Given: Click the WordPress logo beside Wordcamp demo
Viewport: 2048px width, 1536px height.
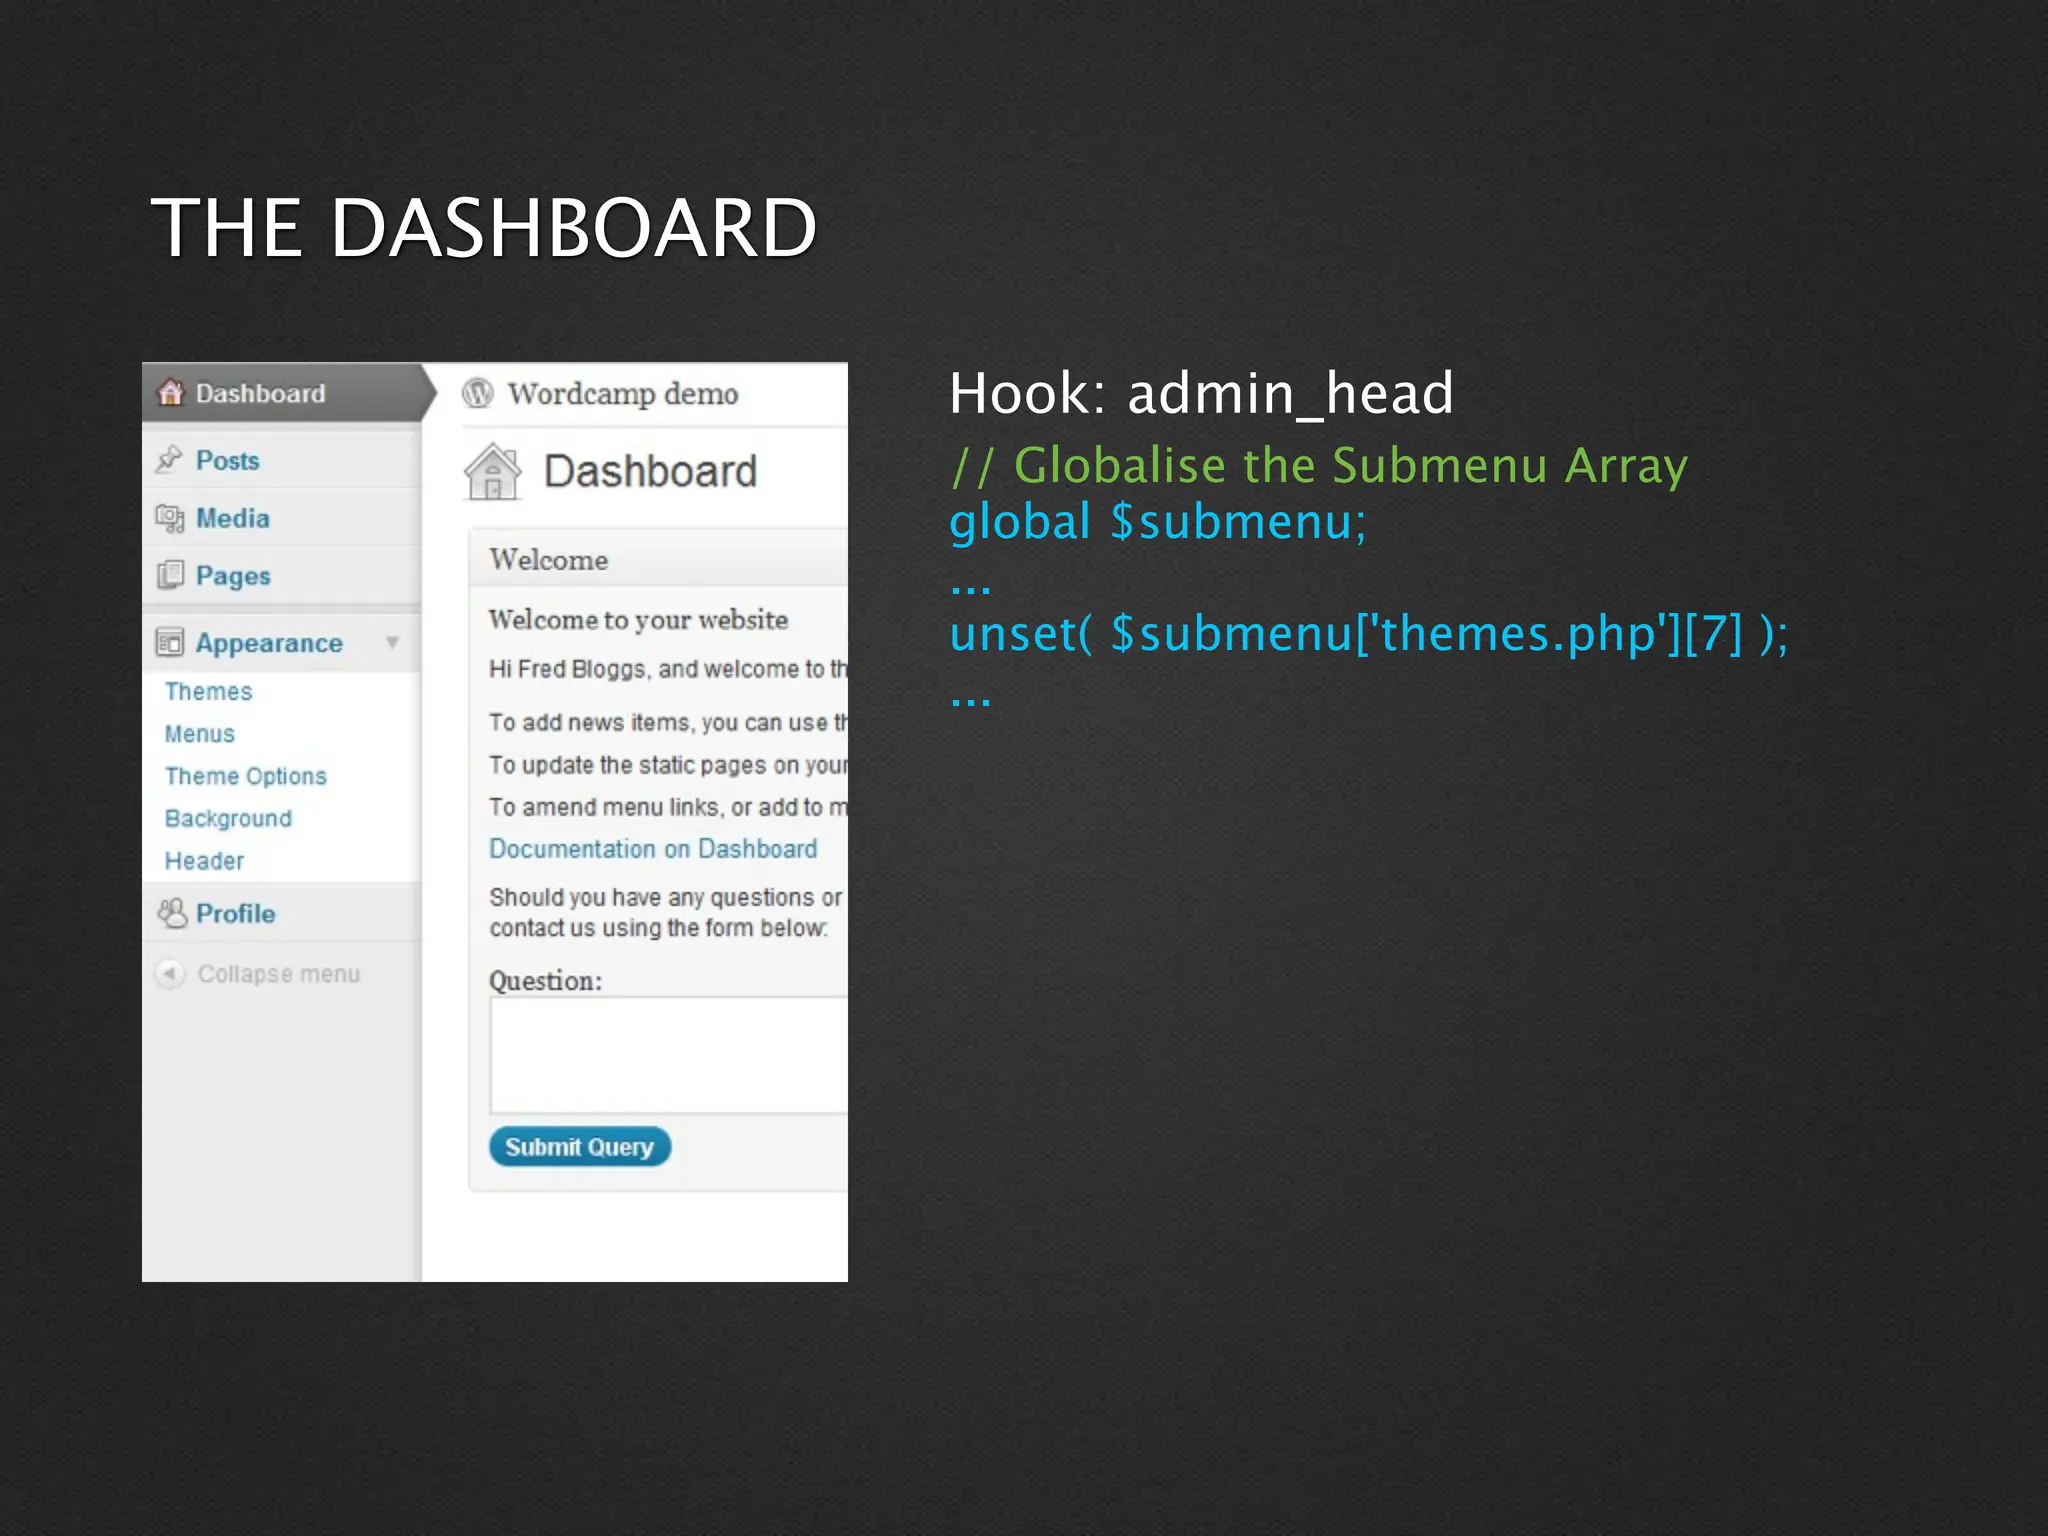Looking at the screenshot, I should pyautogui.click(x=478, y=393).
